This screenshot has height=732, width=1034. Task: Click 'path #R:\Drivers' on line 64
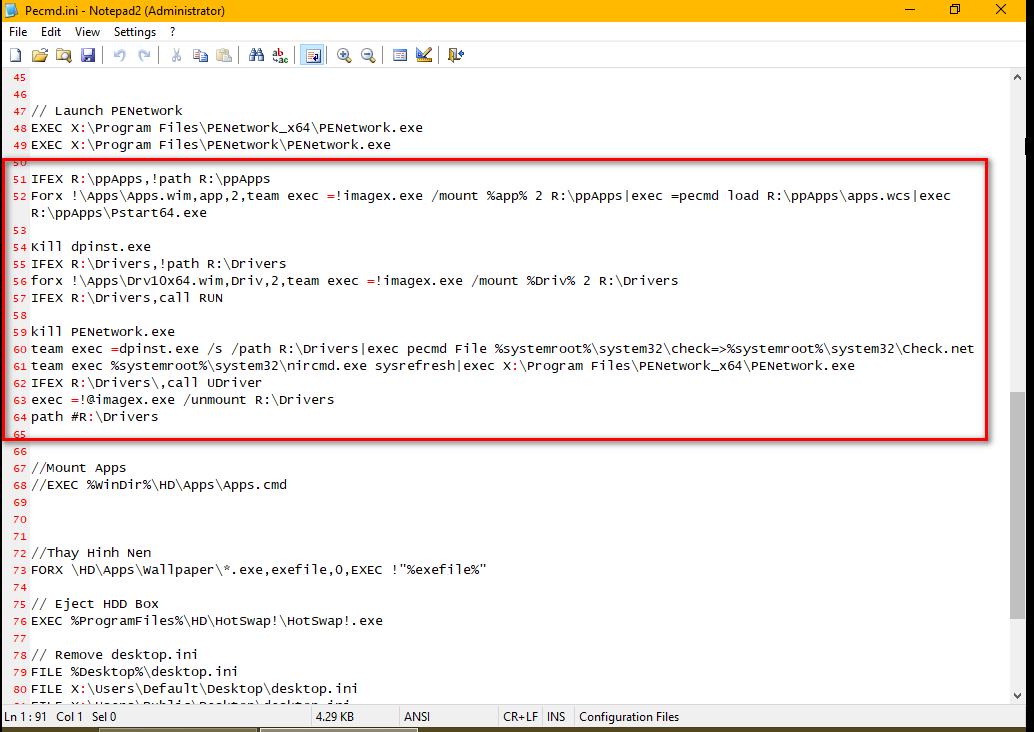[95, 417]
